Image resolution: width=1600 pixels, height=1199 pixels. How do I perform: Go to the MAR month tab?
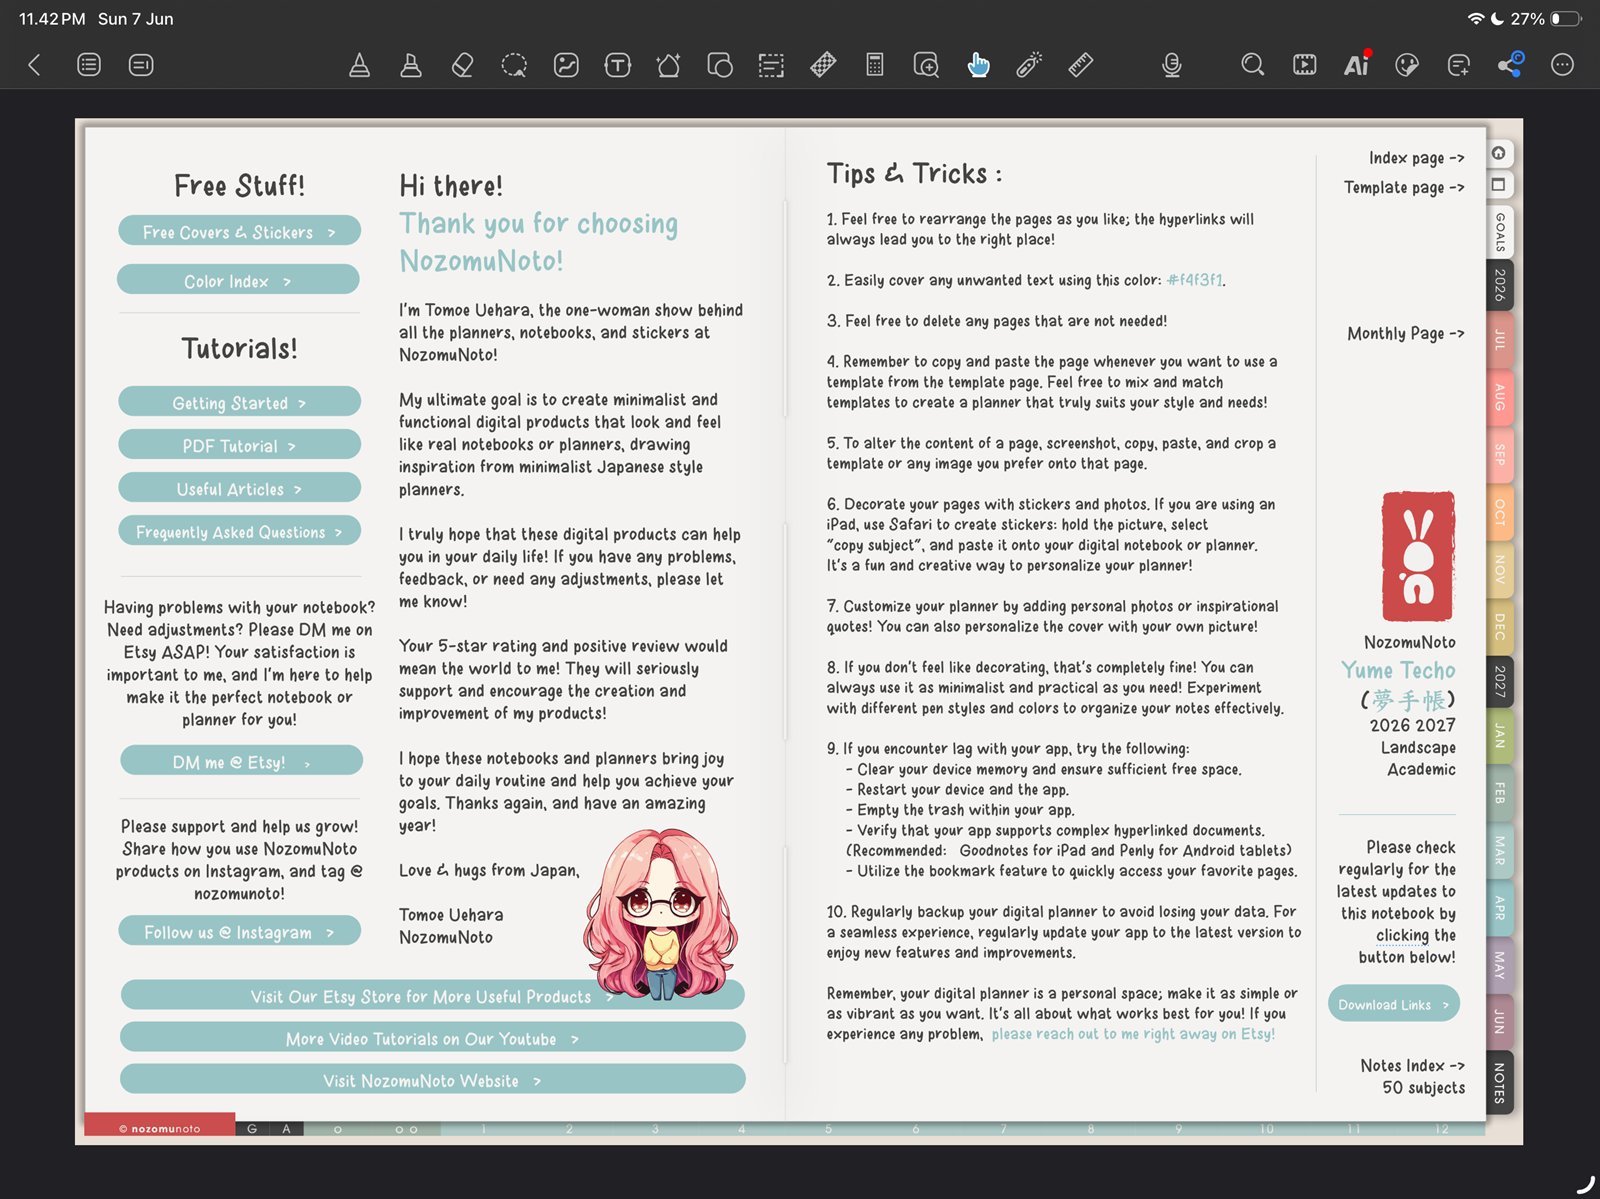click(1499, 850)
